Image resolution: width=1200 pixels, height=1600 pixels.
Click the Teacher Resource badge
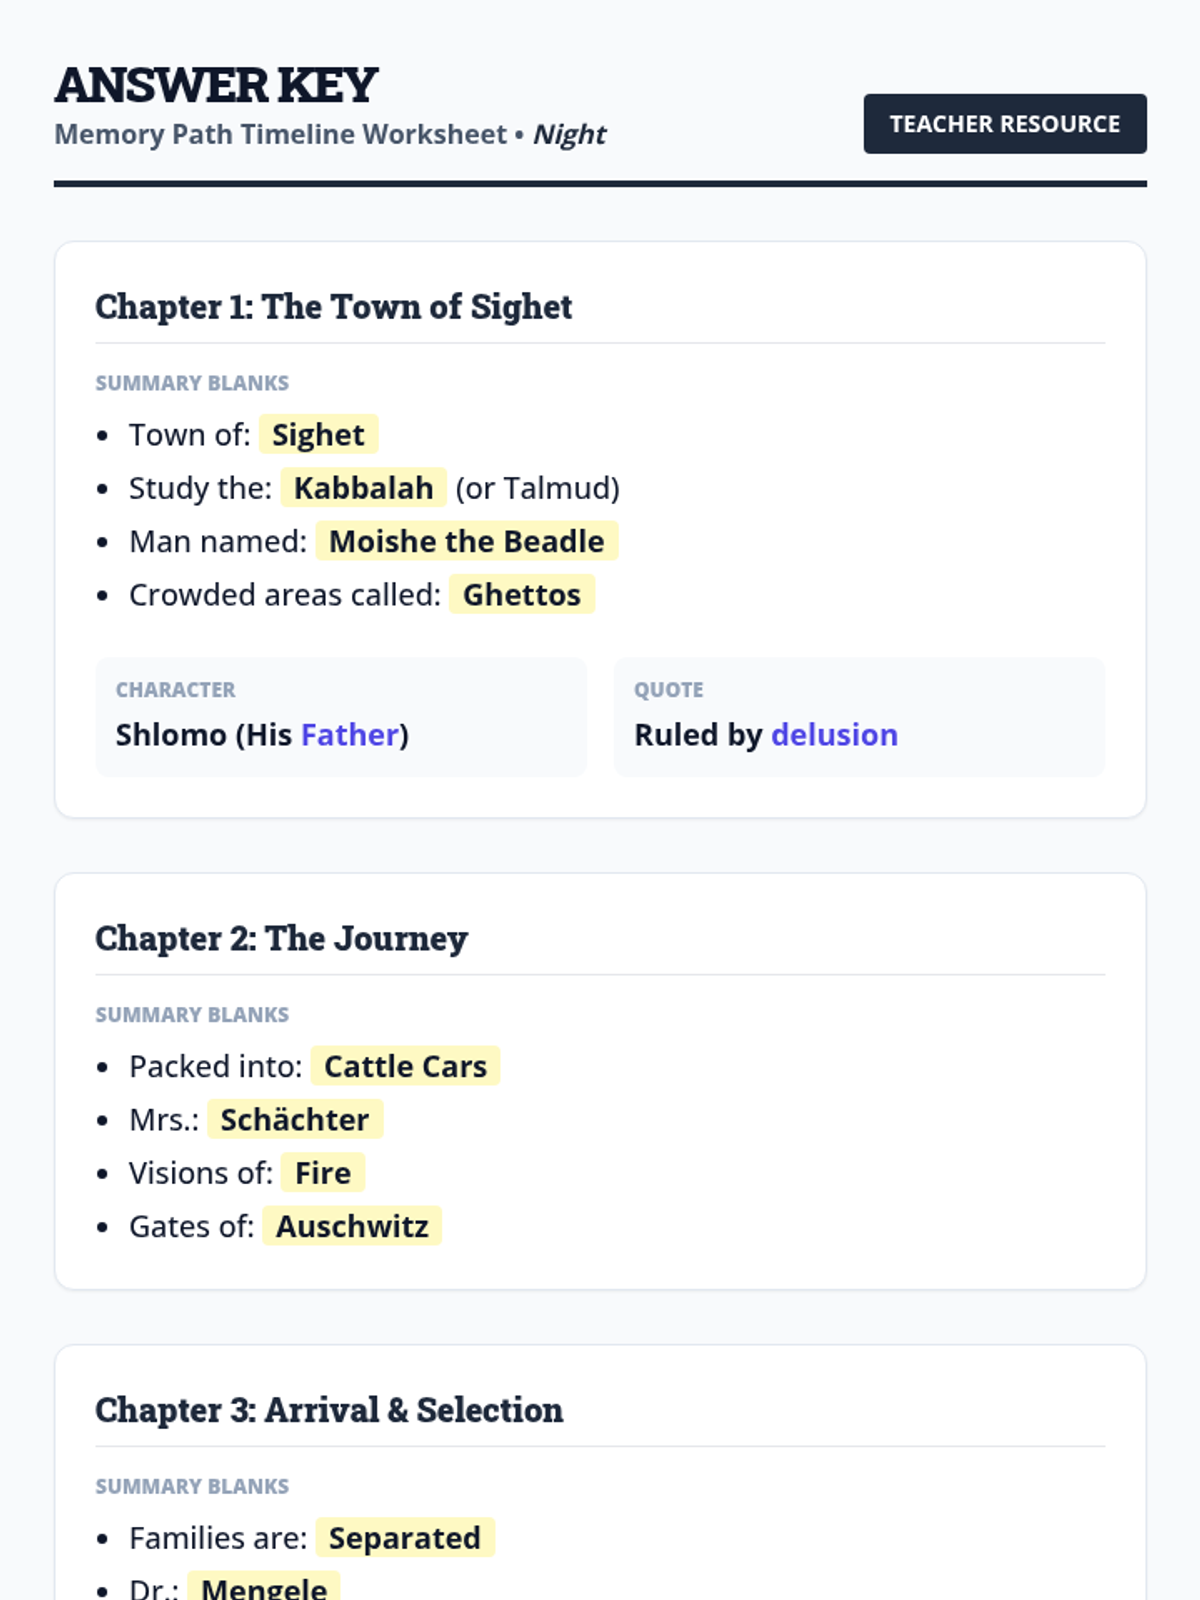click(1004, 124)
